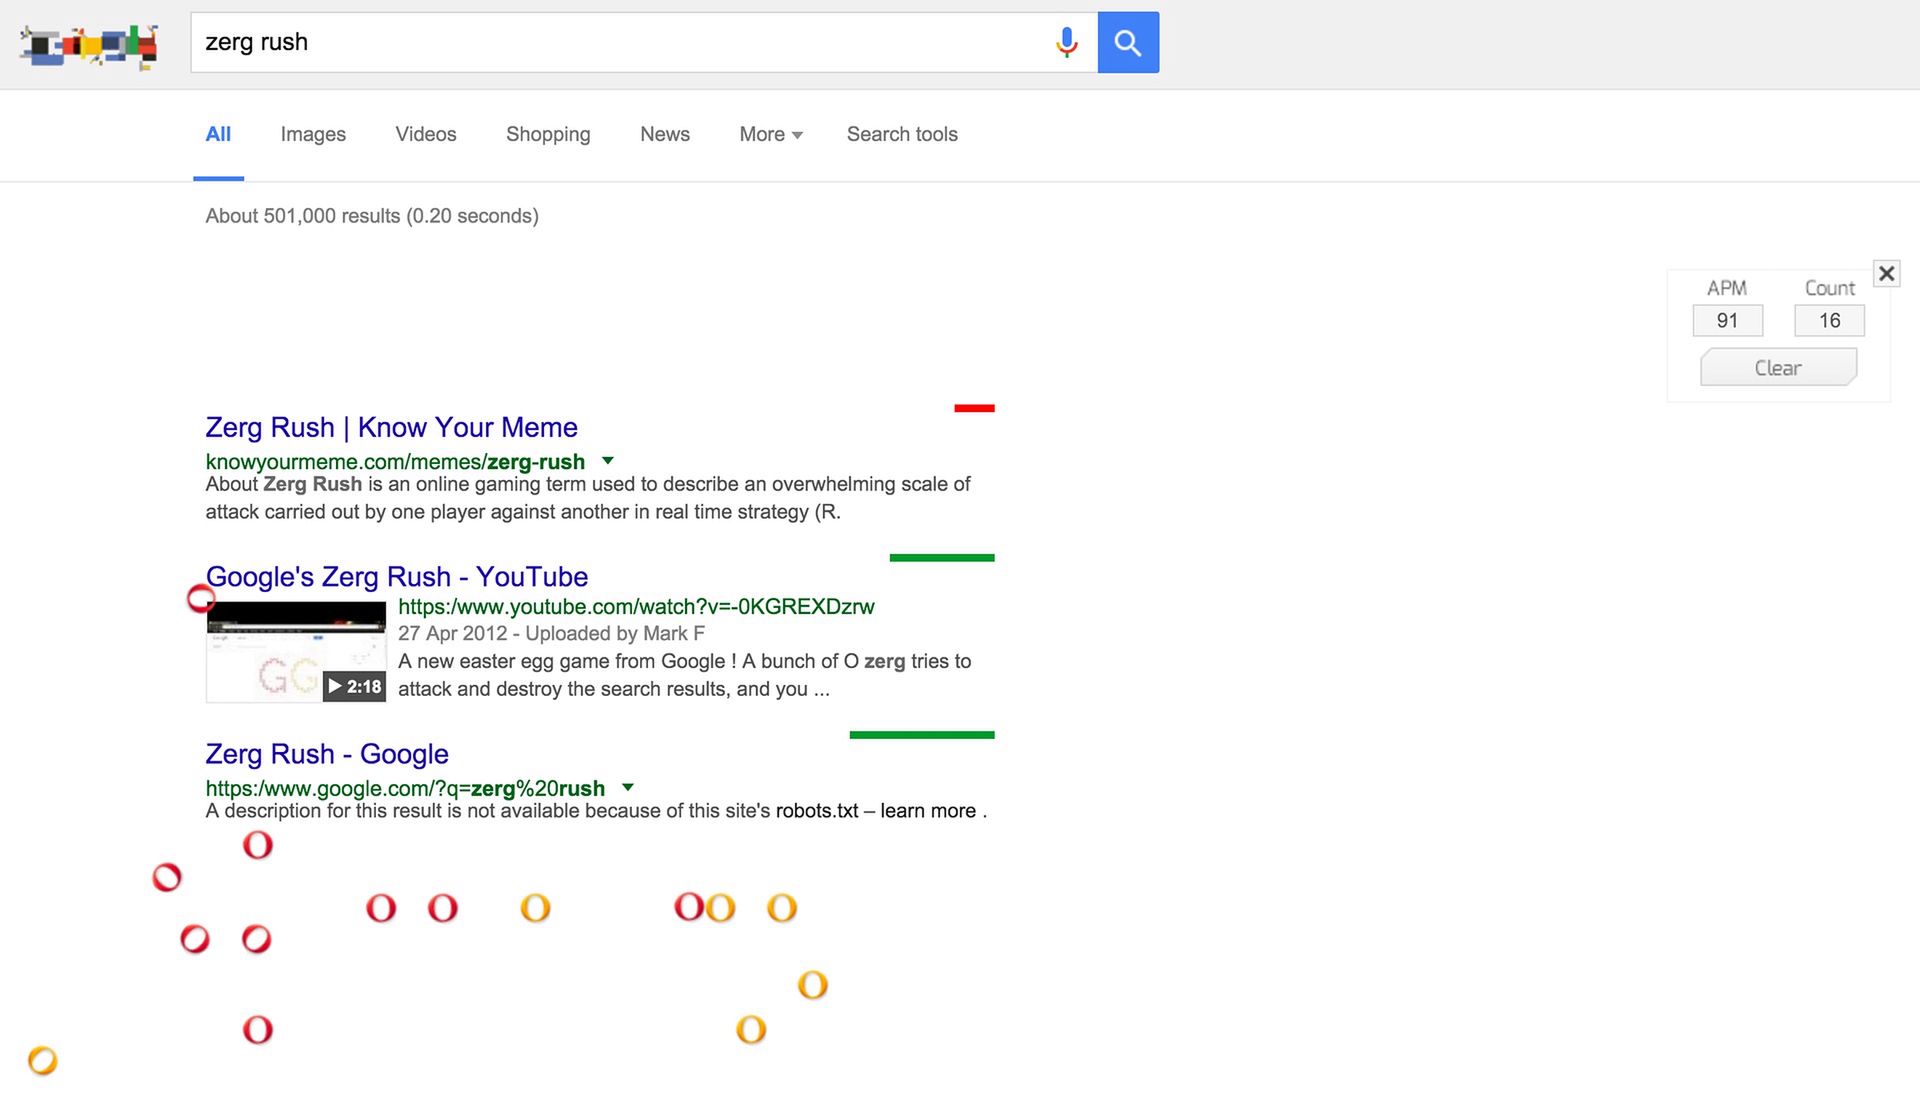Click into the zerg rush search field

[620, 42]
